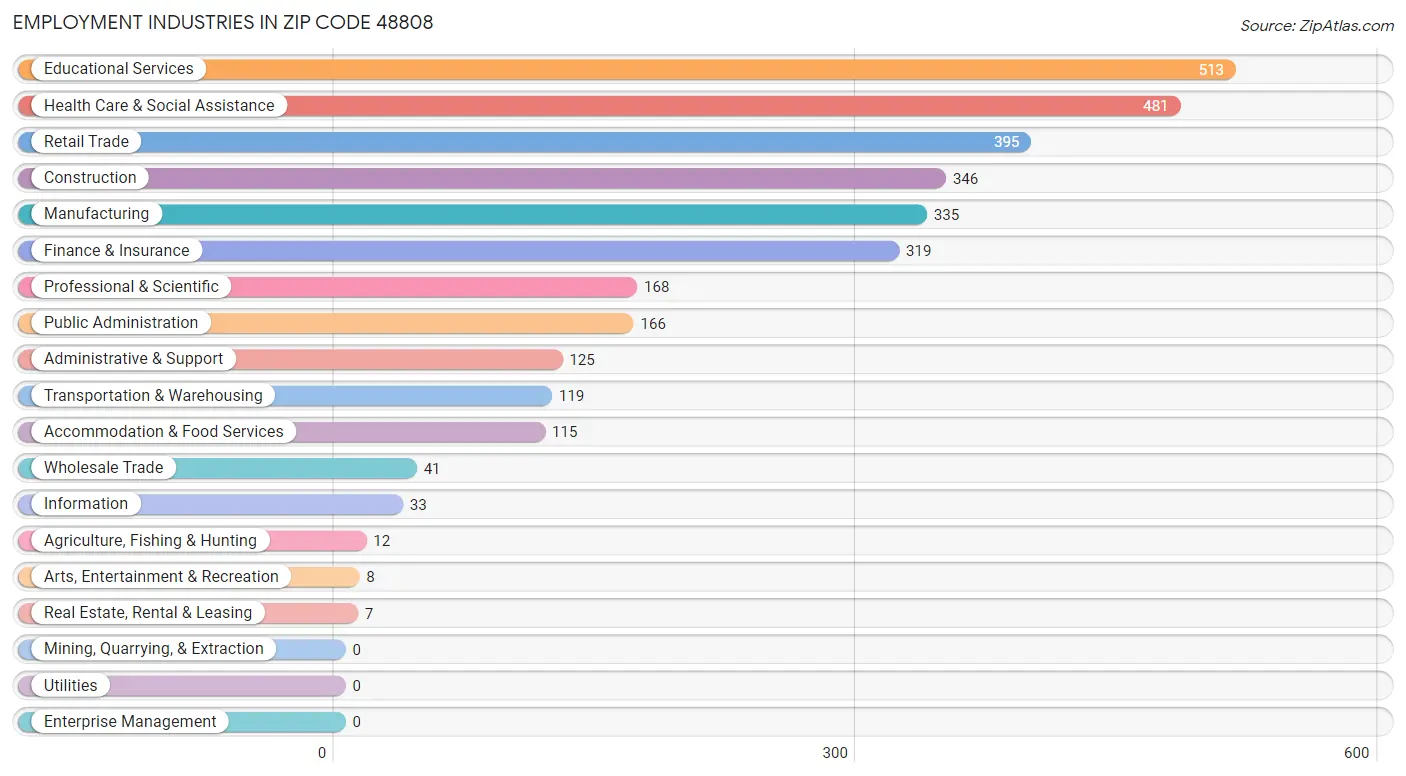This screenshot has height=776, width=1406.
Task: Click the value 41 next to Wholesale Trade
Action: (x=431, y=469)
